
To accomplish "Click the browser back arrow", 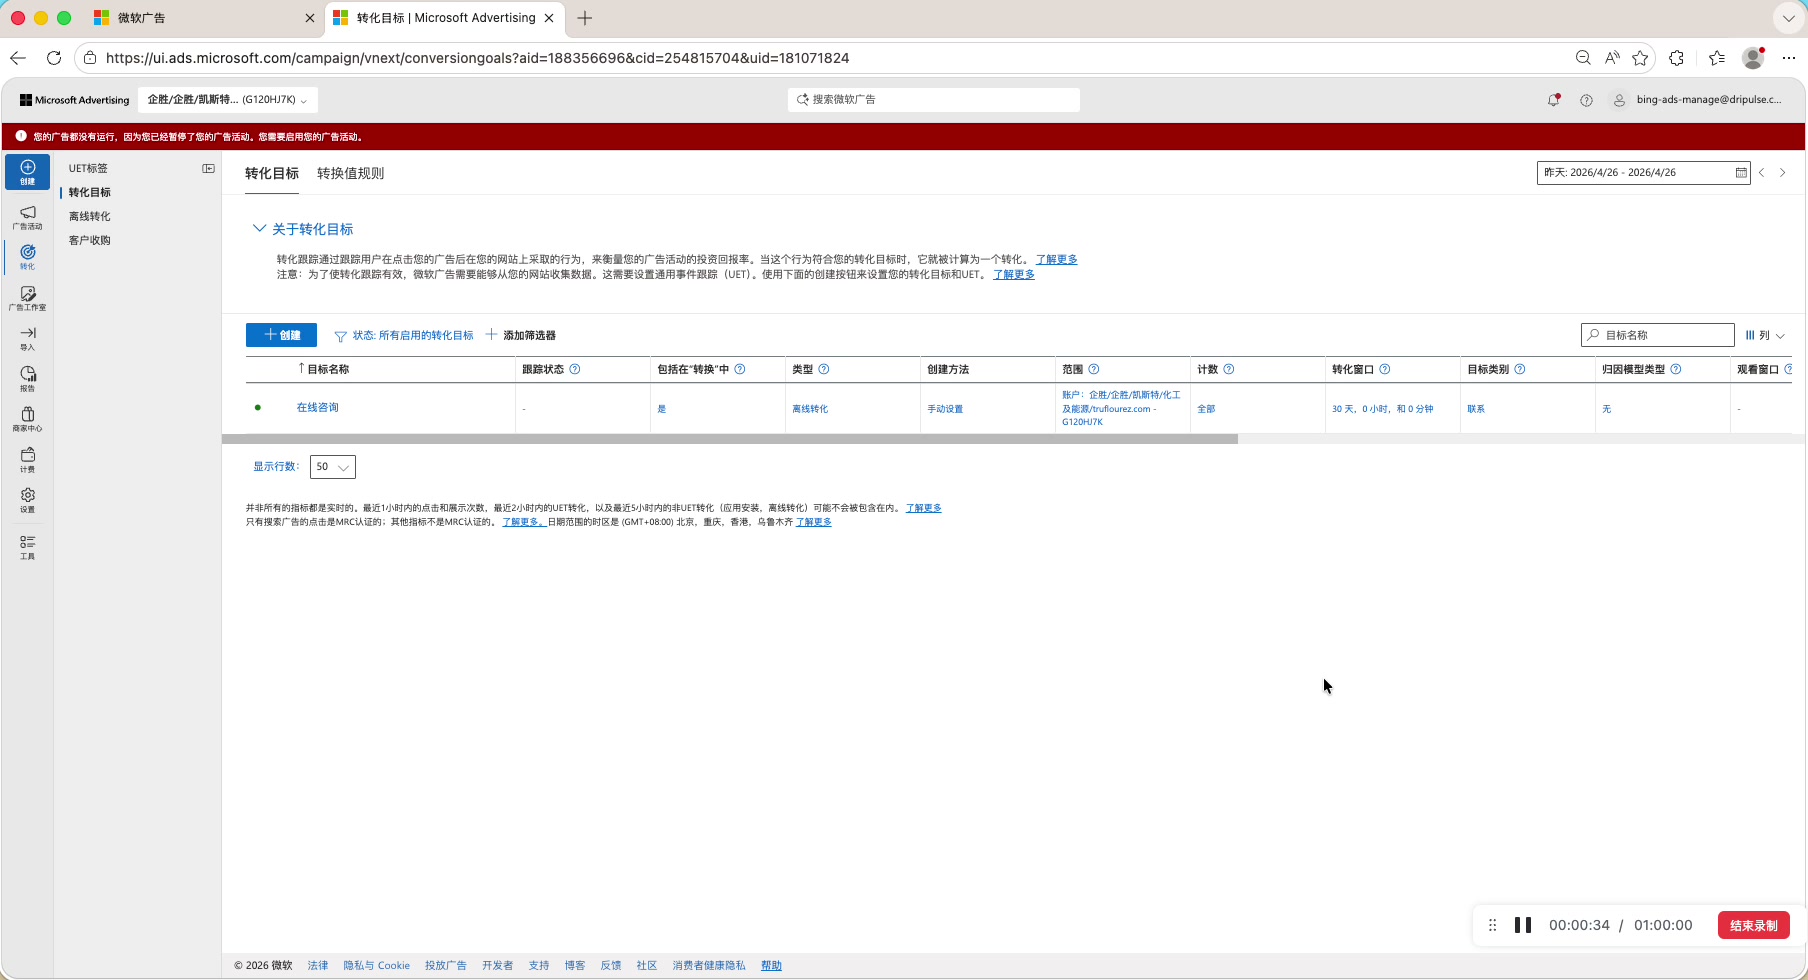I will click(18, 58).
